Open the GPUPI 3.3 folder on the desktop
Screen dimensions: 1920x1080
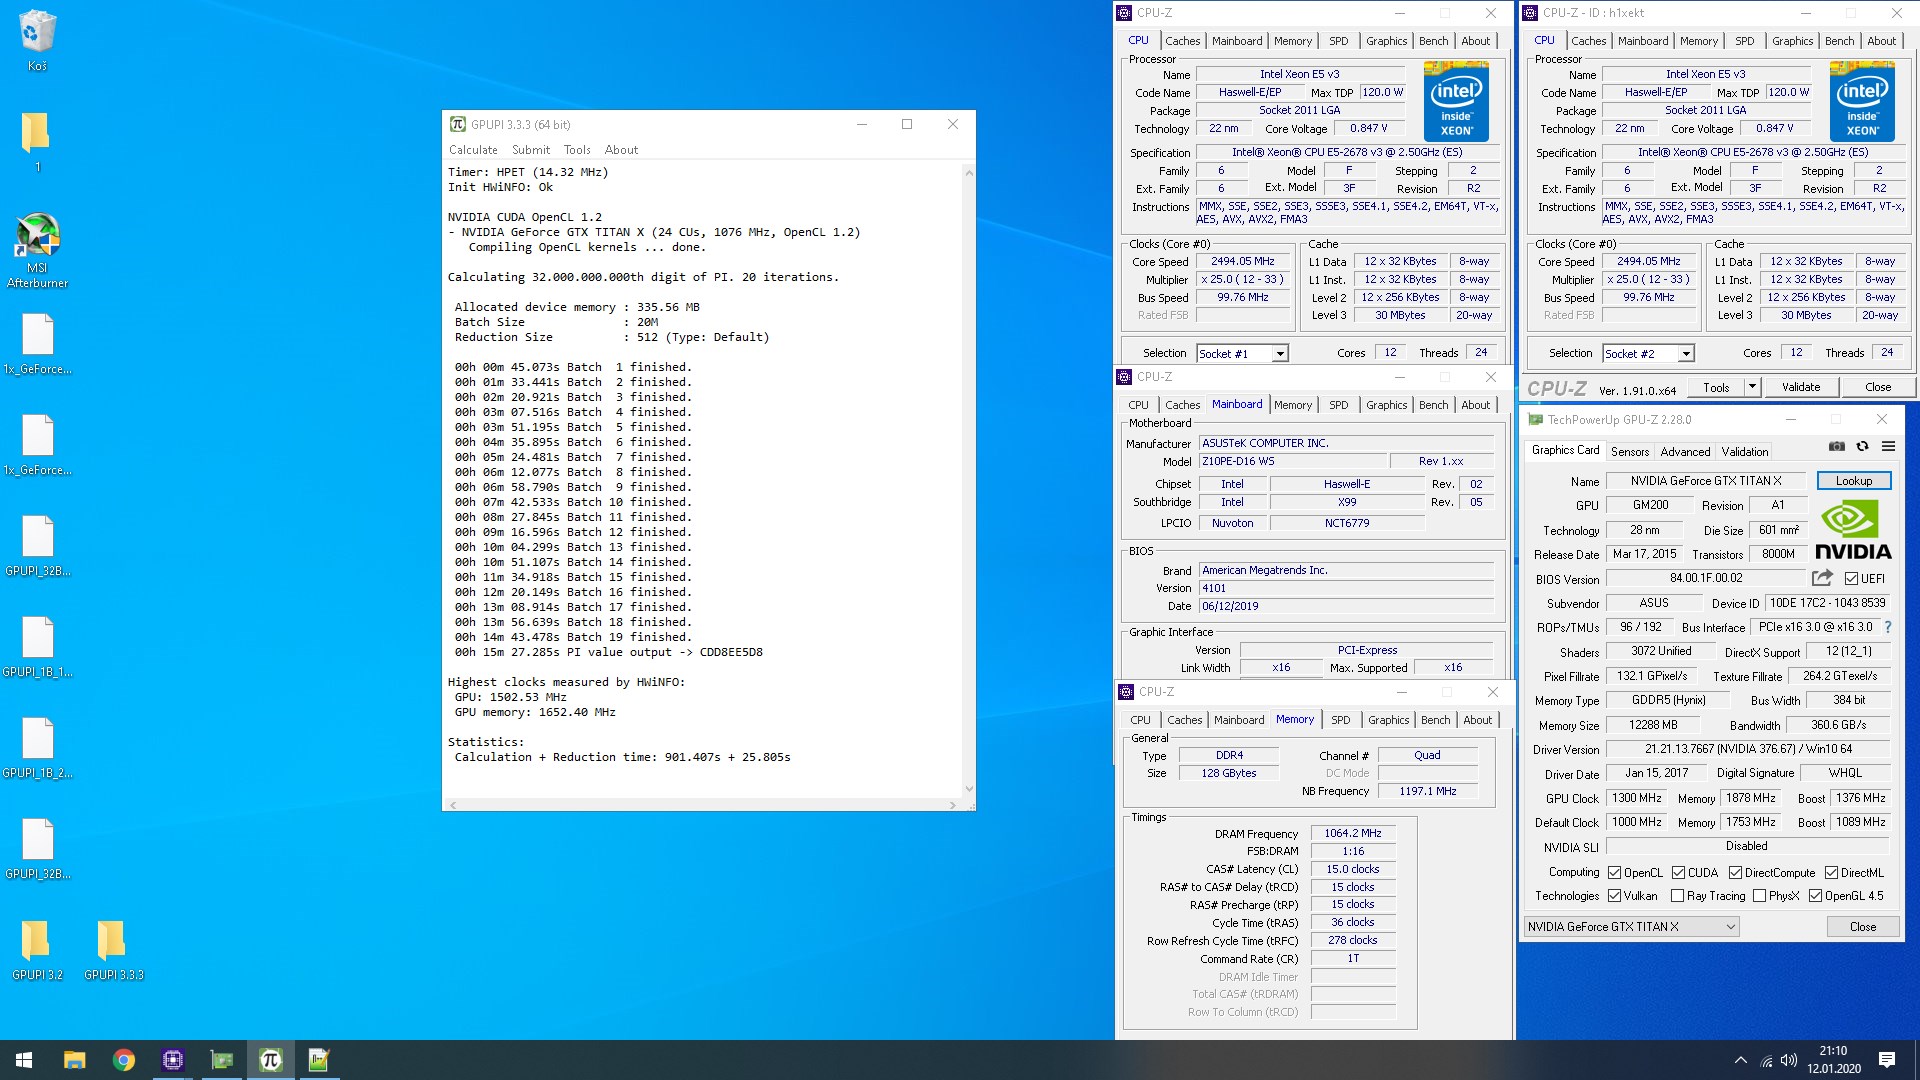[113, 950]
